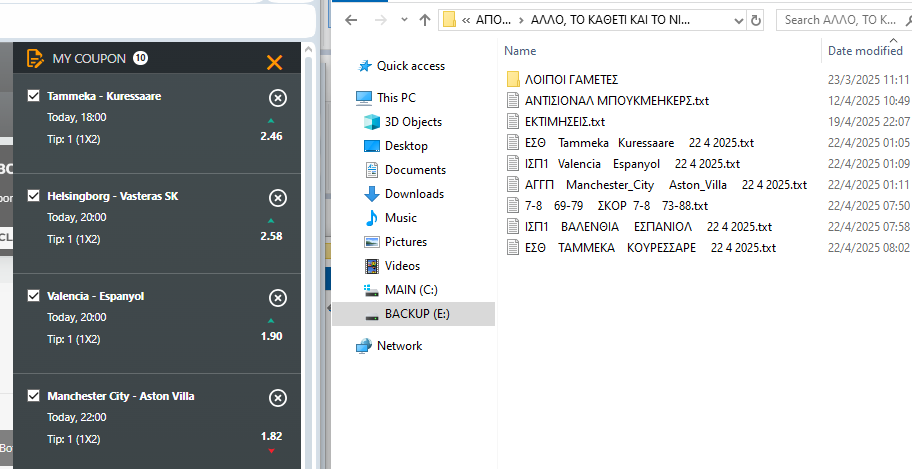Sort files by Date modified column

[865, 51]
